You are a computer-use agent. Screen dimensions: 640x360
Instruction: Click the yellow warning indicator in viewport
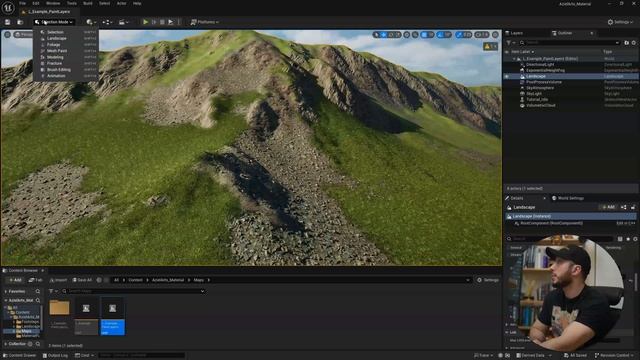(x=490, y=47)
